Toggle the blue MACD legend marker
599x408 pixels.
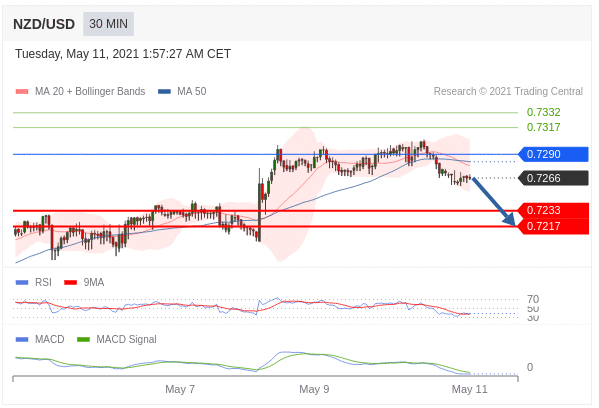(x=22, y=339)
